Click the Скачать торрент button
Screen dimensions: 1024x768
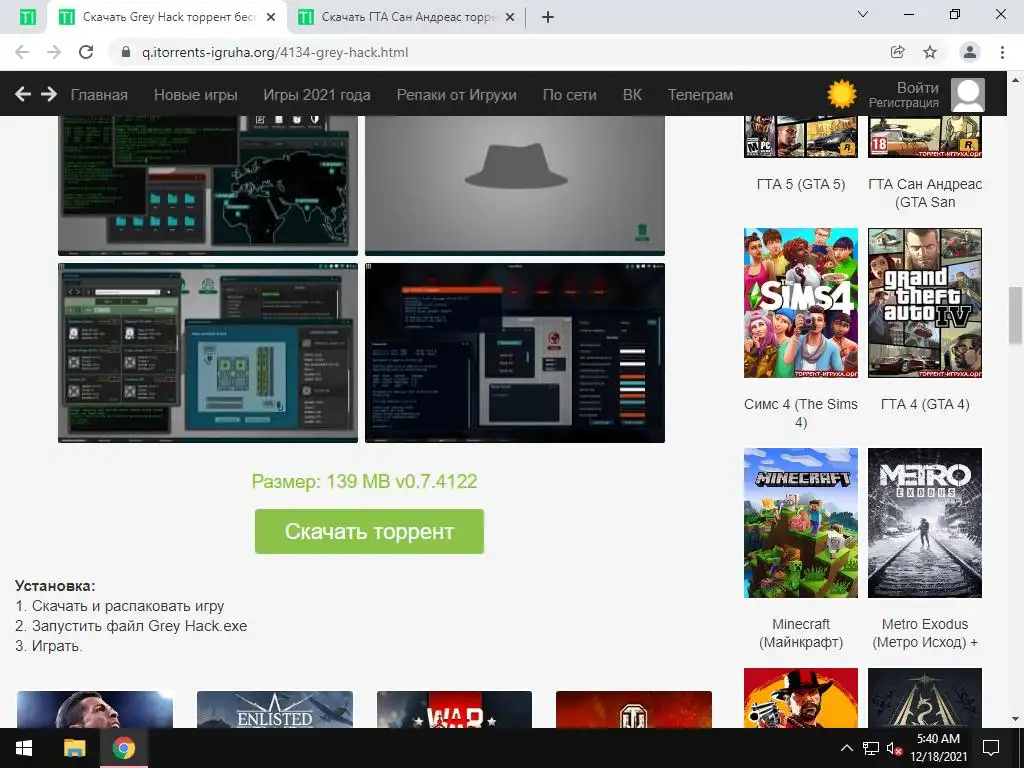pos(369,532)
